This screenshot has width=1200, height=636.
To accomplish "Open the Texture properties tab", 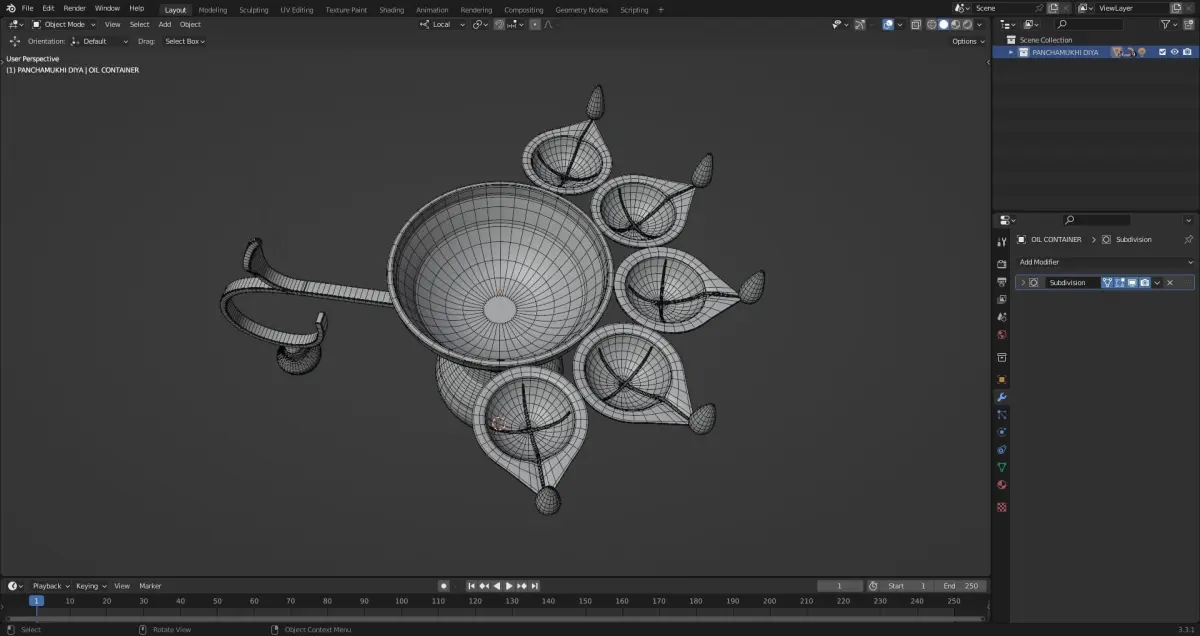I will [x=1001, y=507].
